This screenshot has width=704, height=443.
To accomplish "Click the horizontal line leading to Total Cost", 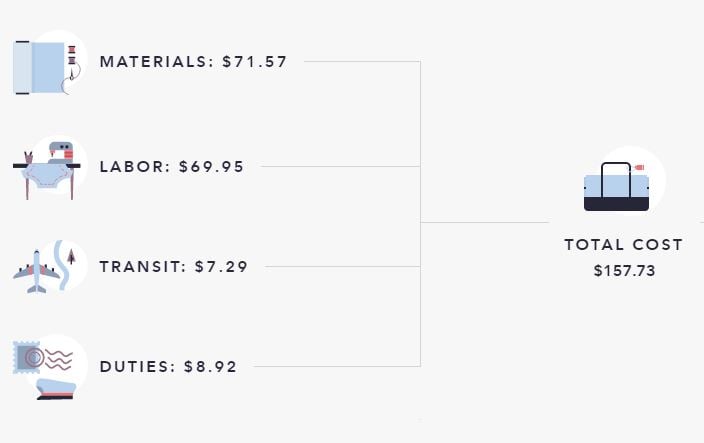I will click(484, 222).
